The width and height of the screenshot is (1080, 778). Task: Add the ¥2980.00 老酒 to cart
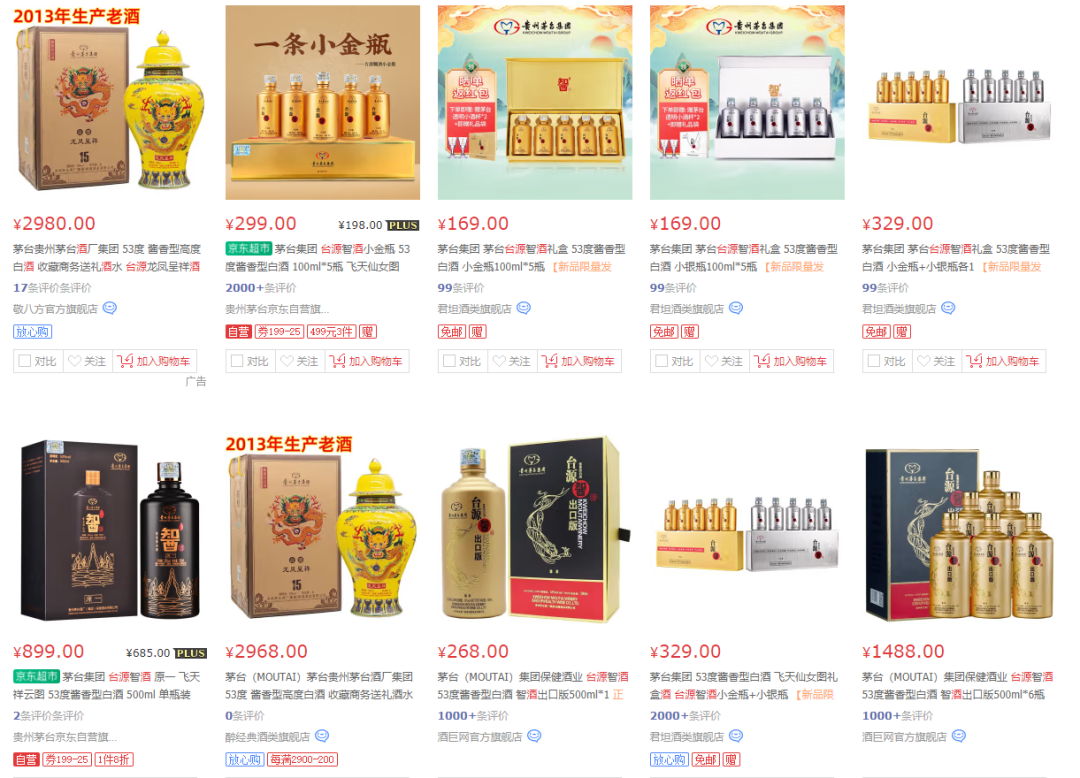coord(154,361)
